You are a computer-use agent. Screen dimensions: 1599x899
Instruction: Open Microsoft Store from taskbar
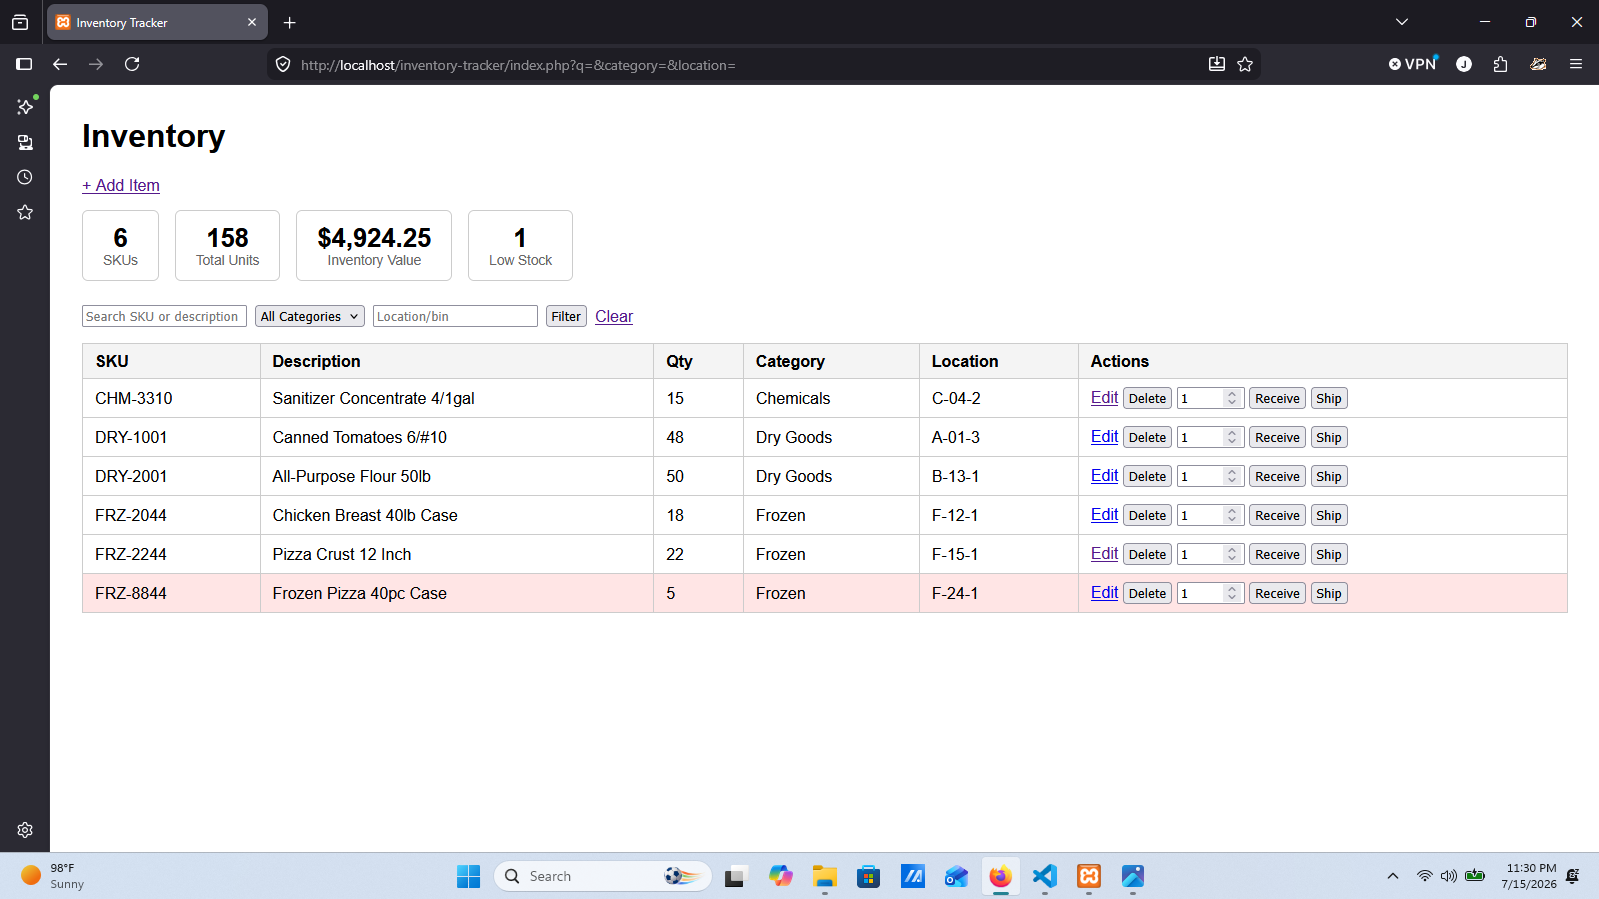click(x=868, y=876)
